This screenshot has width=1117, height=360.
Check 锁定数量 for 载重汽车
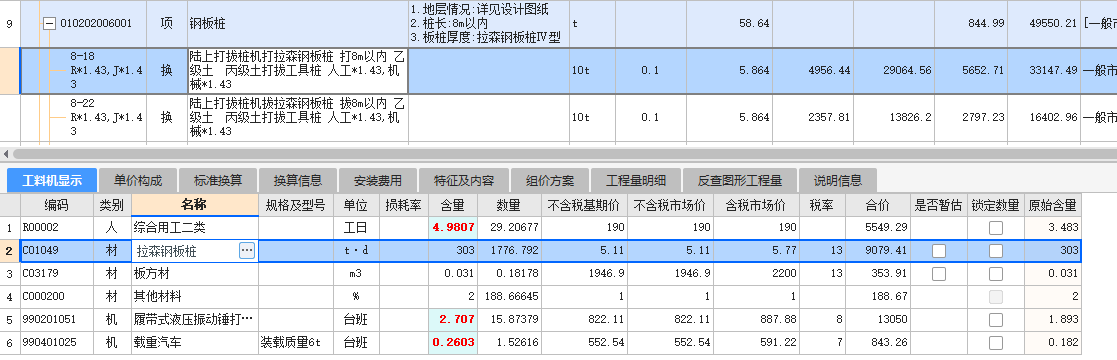tap(996, 343)
